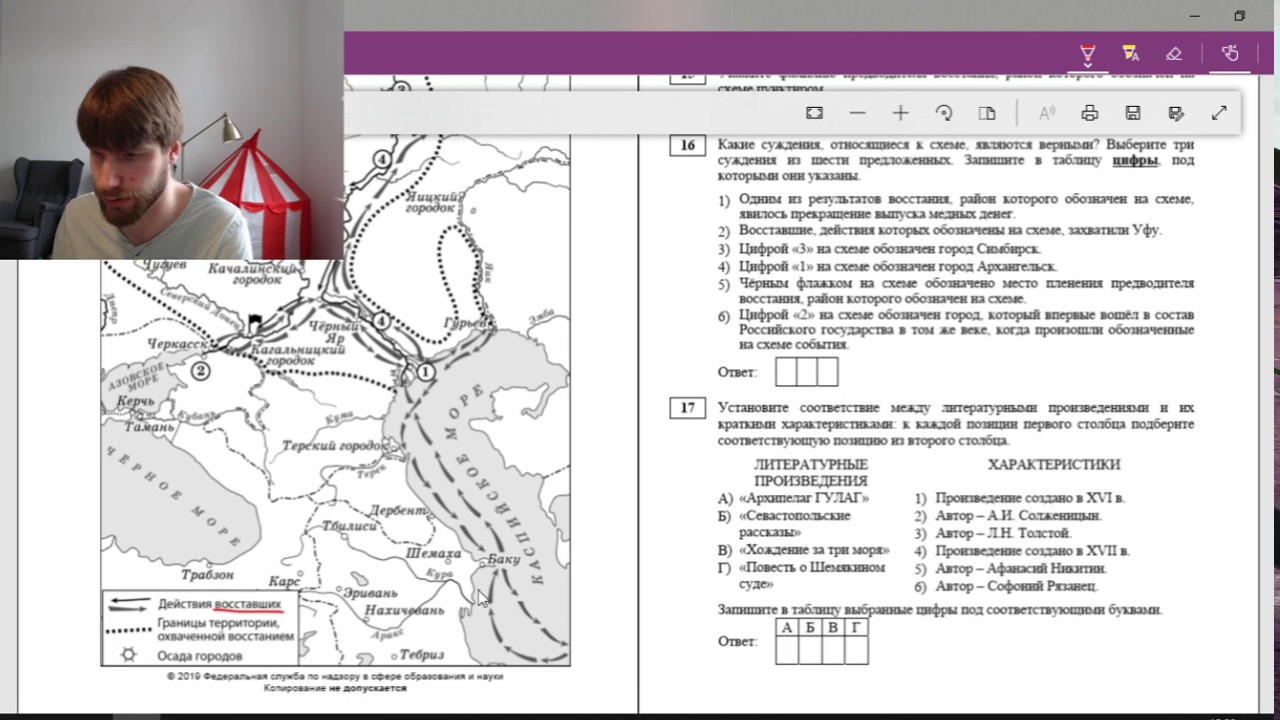Click the fit to page button
This screenshot has width=1280, height=720.
point(814,113)
